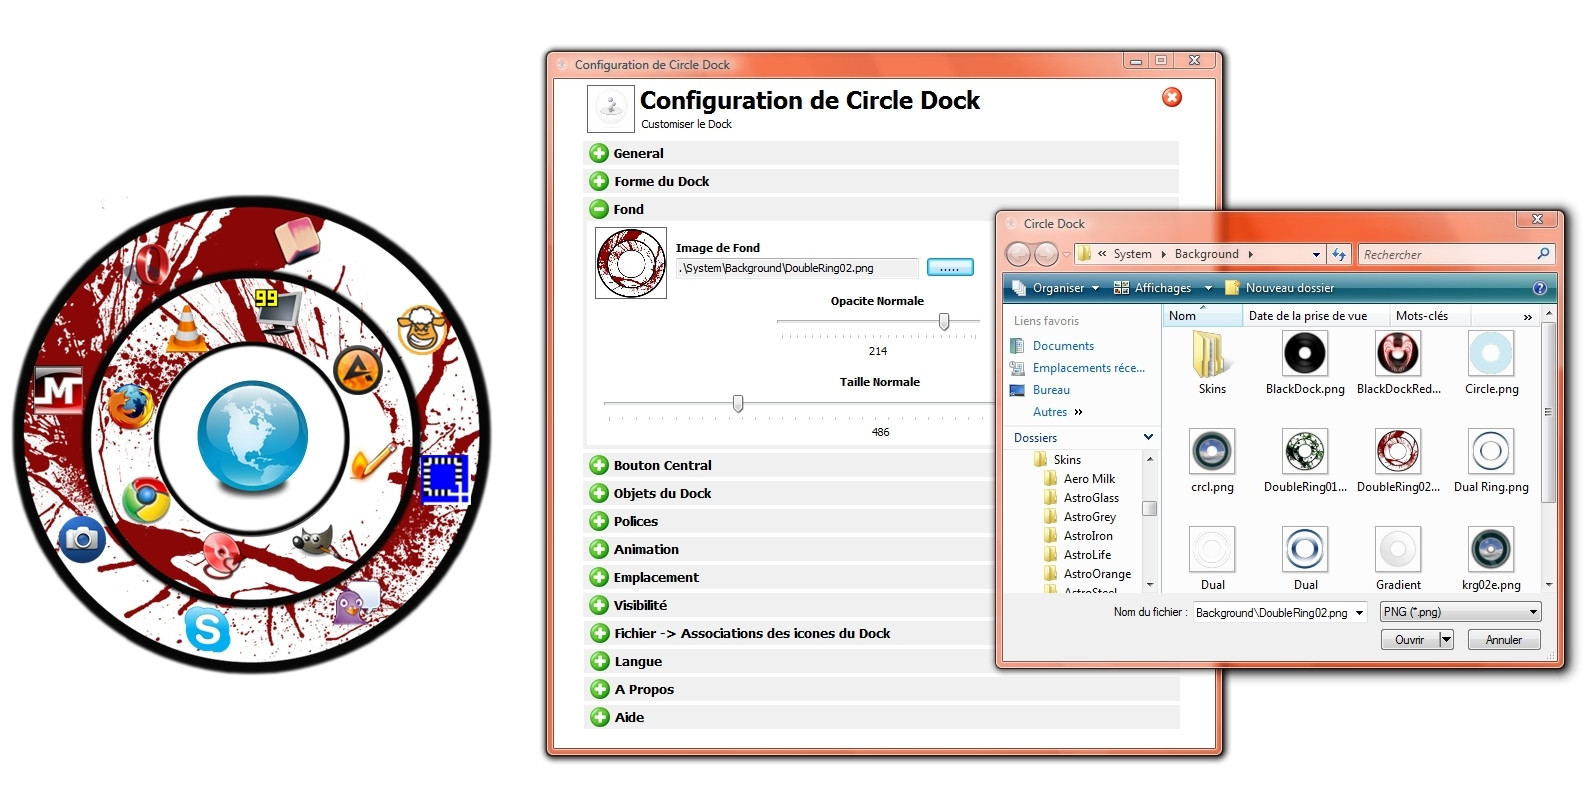Click the Annuler button
1596x798 pixels.
pos(1503,640)
